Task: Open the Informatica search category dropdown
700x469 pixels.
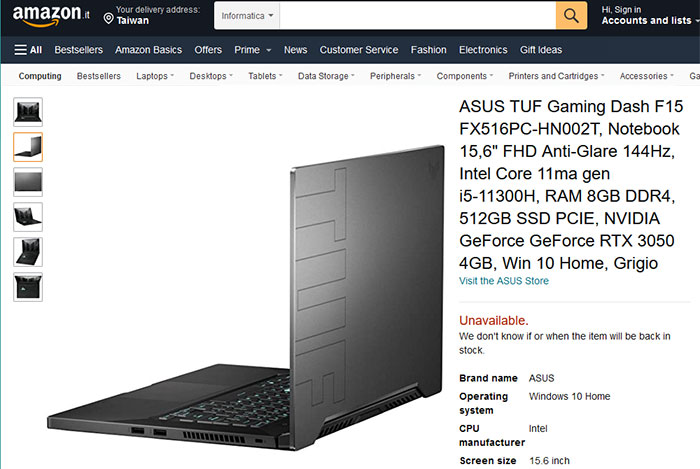Action: 247,16
